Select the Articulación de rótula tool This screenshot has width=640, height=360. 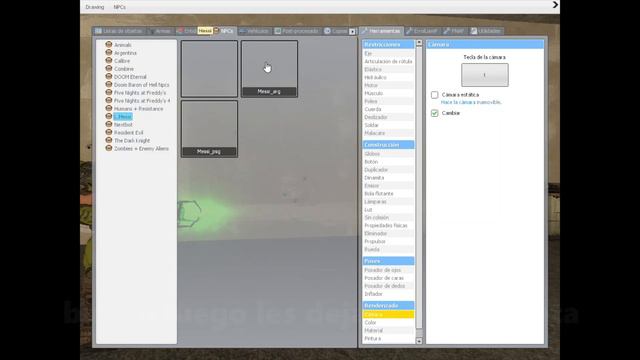(x=388, y=61)
